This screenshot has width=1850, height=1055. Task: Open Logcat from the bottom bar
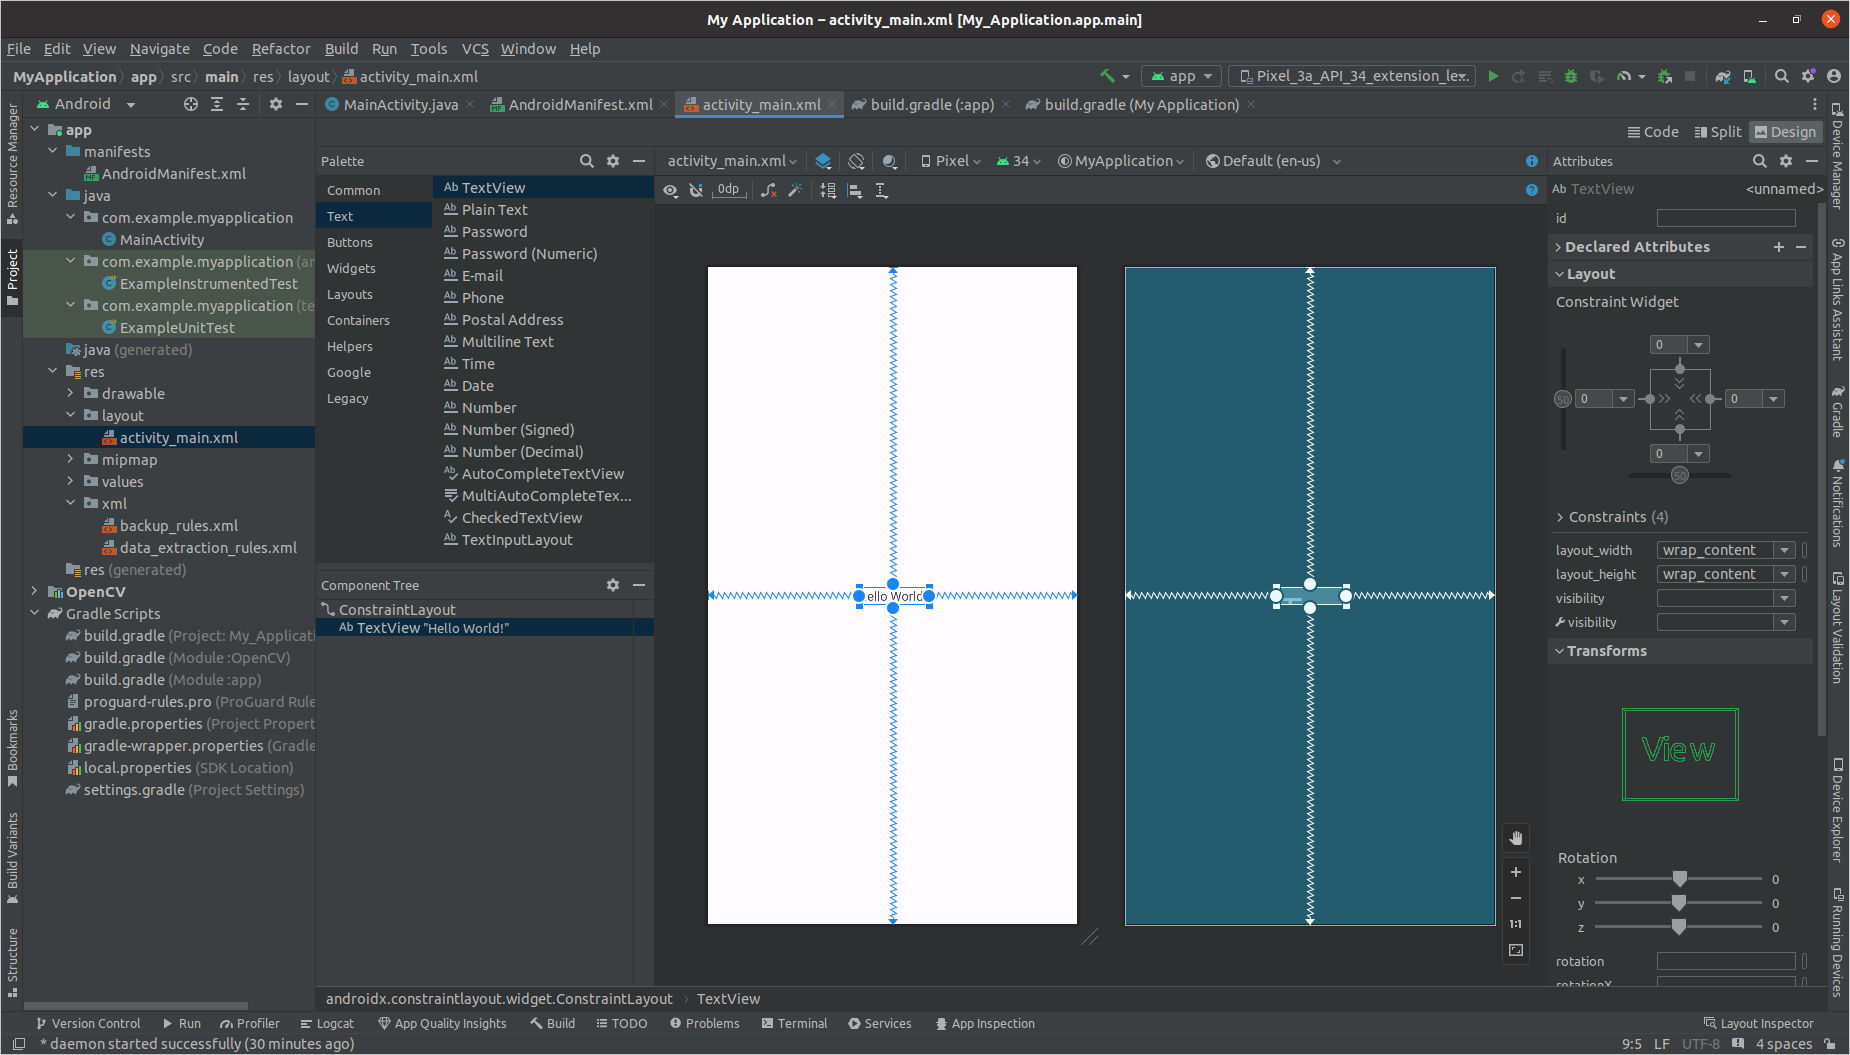coord(328,1023)
